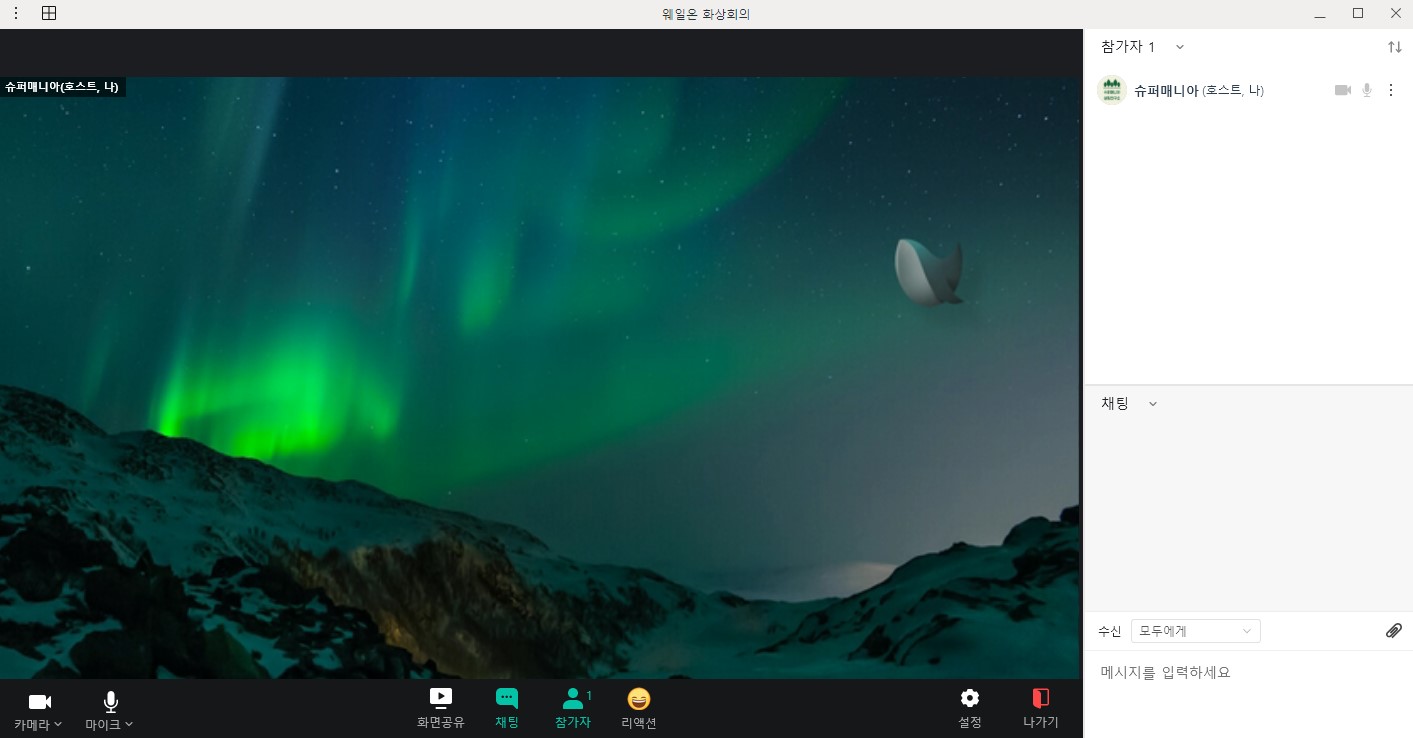1413x738 pixels.
Task: Click the 수신 label
Action: pos(1109,631)
